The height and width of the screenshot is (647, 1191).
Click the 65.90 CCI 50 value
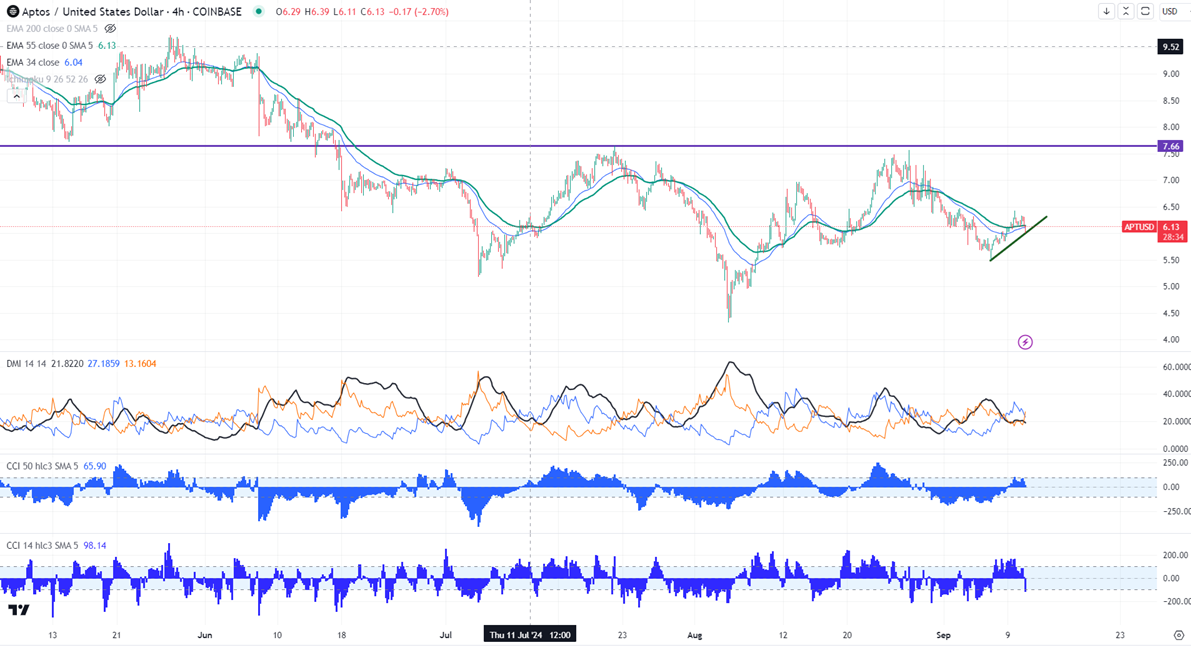[x=95, y=466]
